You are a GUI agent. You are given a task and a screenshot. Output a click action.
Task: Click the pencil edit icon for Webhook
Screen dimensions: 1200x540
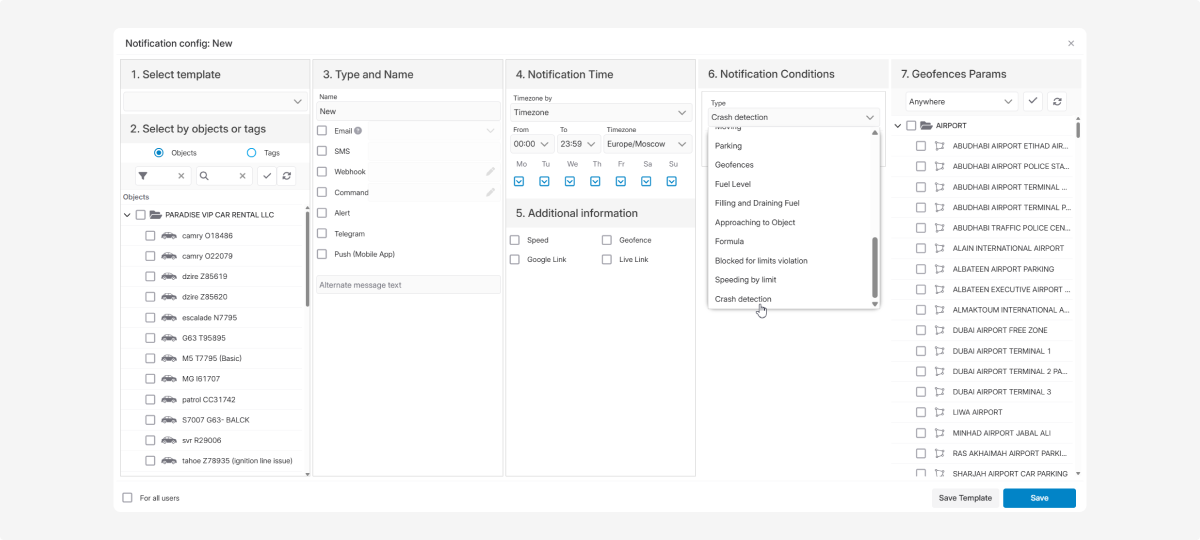[490, 172]
